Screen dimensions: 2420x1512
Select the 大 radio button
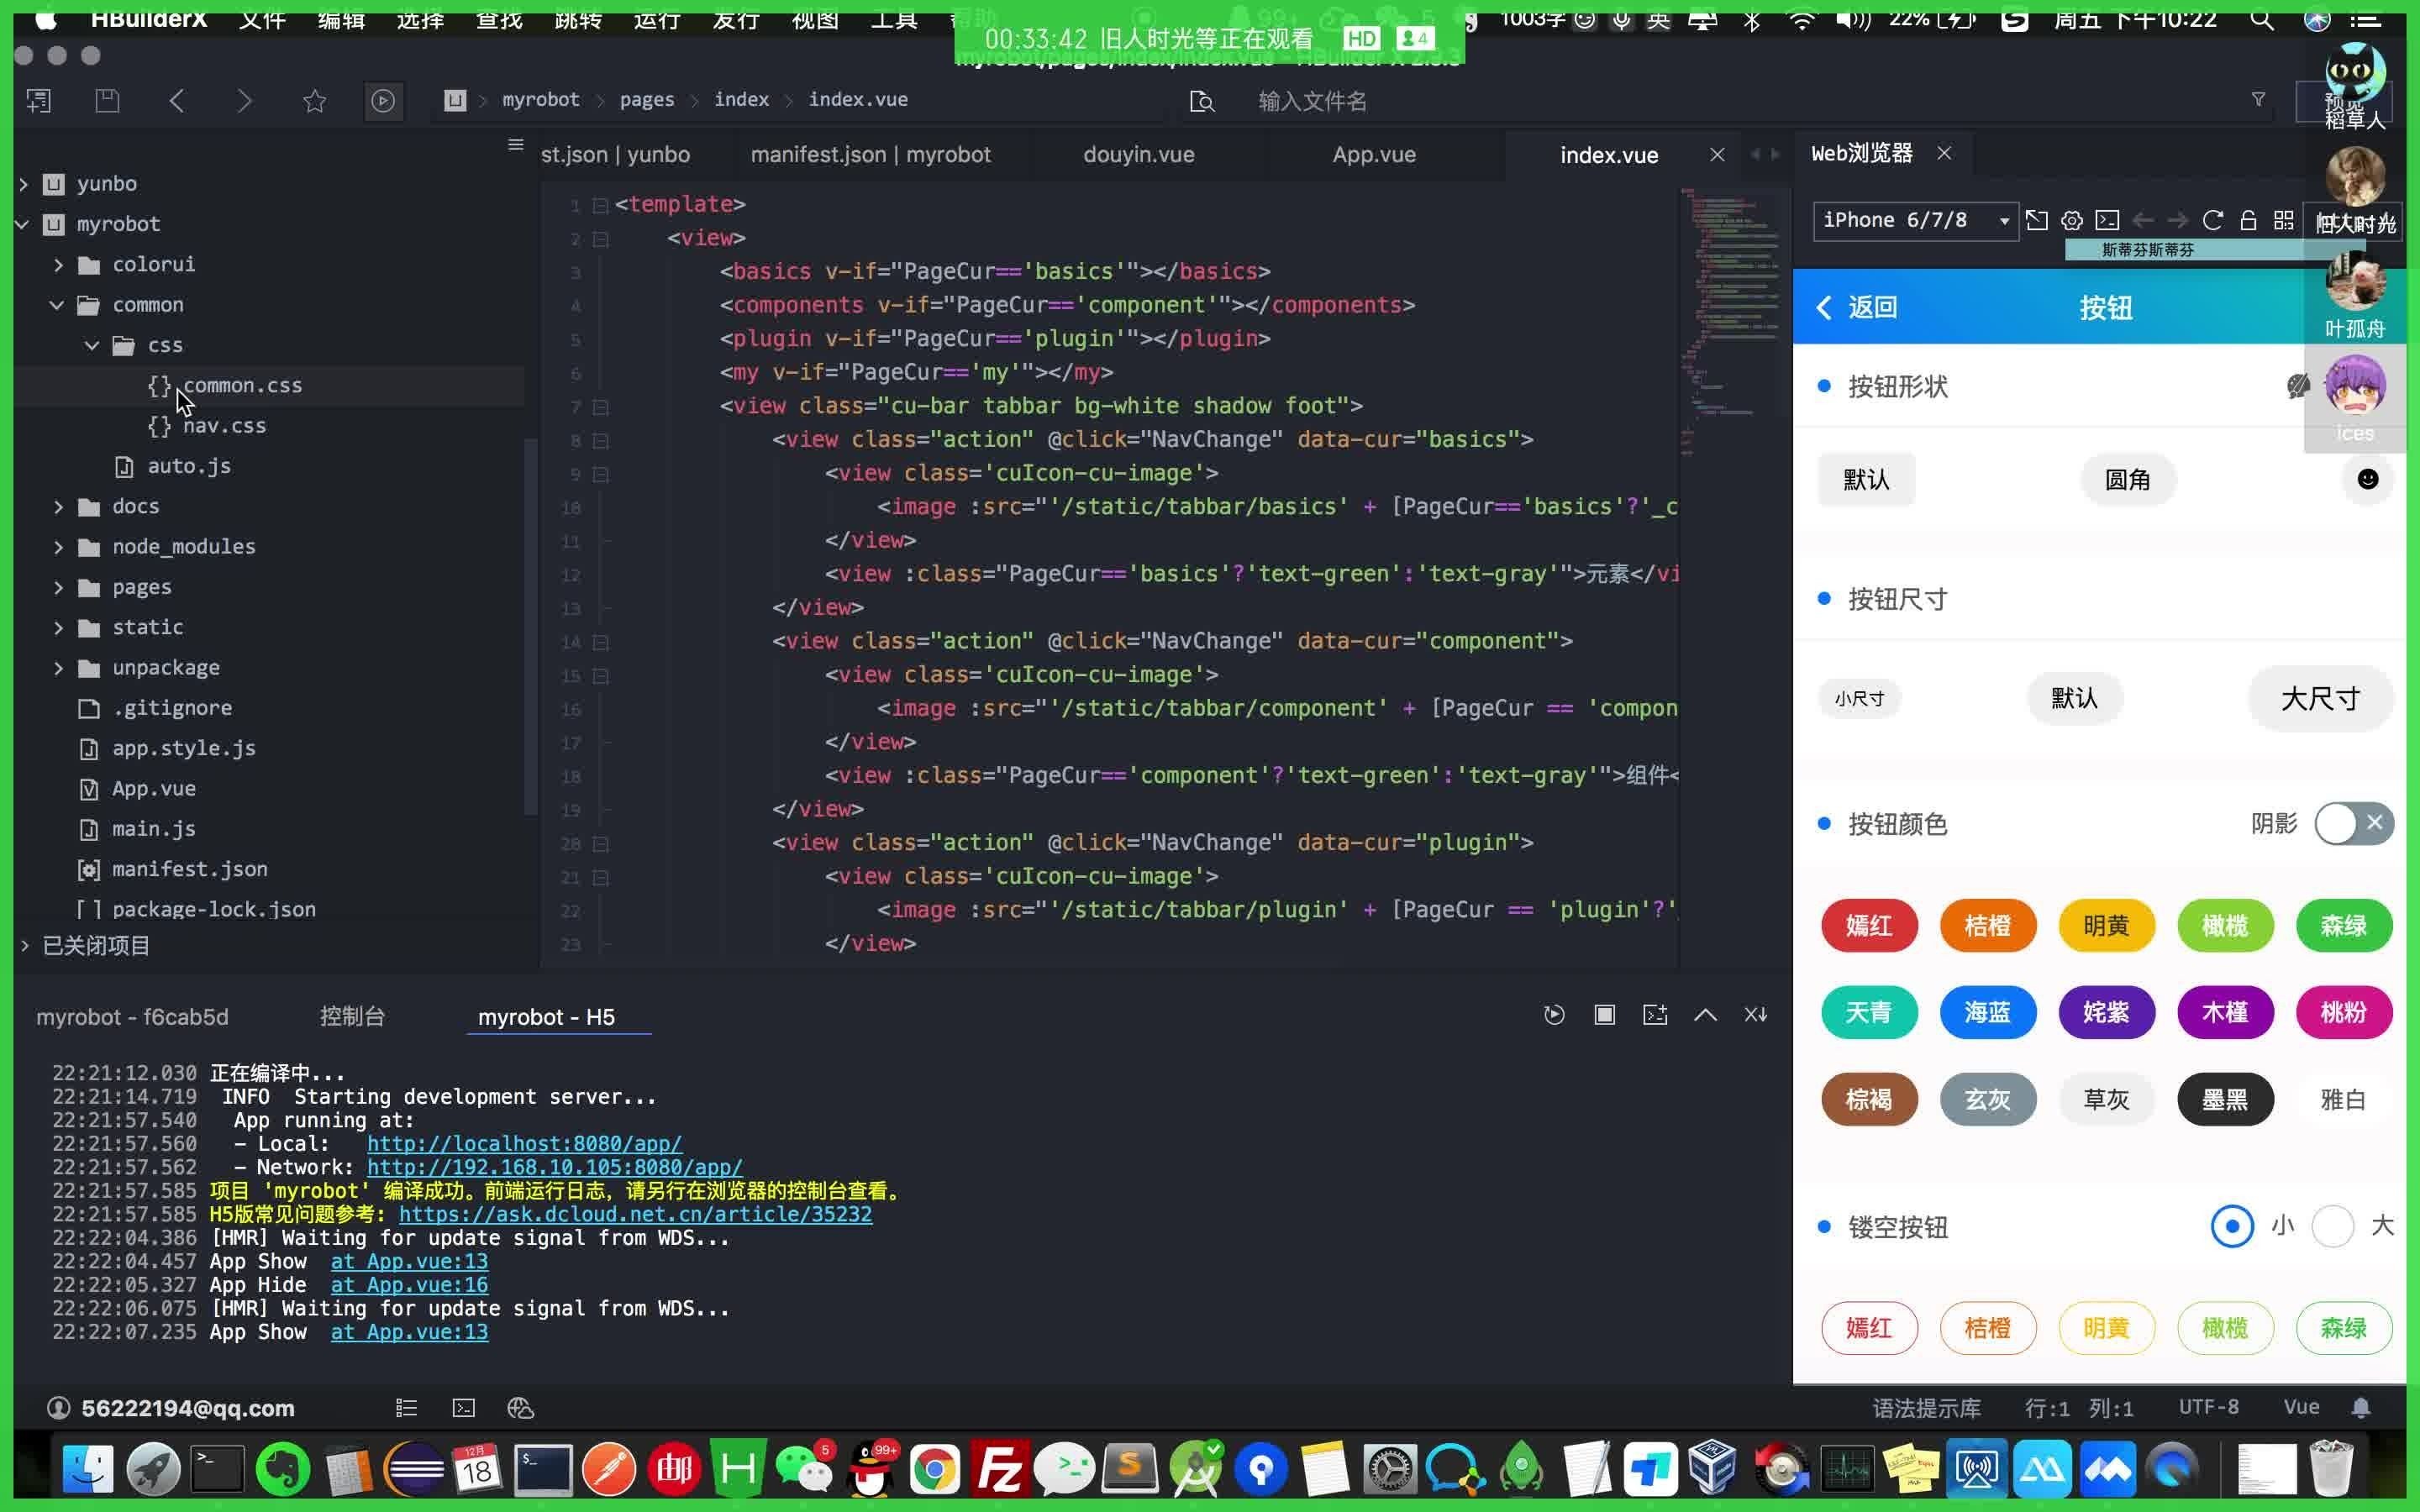(2332, 1226)
